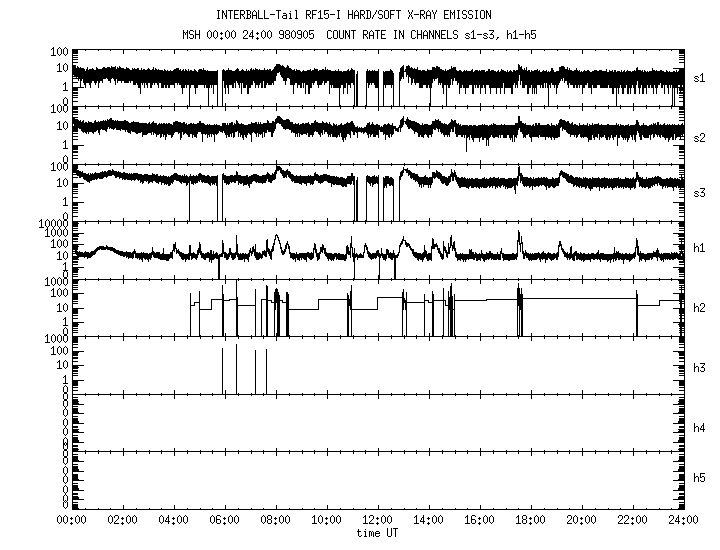The width and height of the screenshot is (720, 550).
Task: Click the h3 channel label
Action: 699,370
